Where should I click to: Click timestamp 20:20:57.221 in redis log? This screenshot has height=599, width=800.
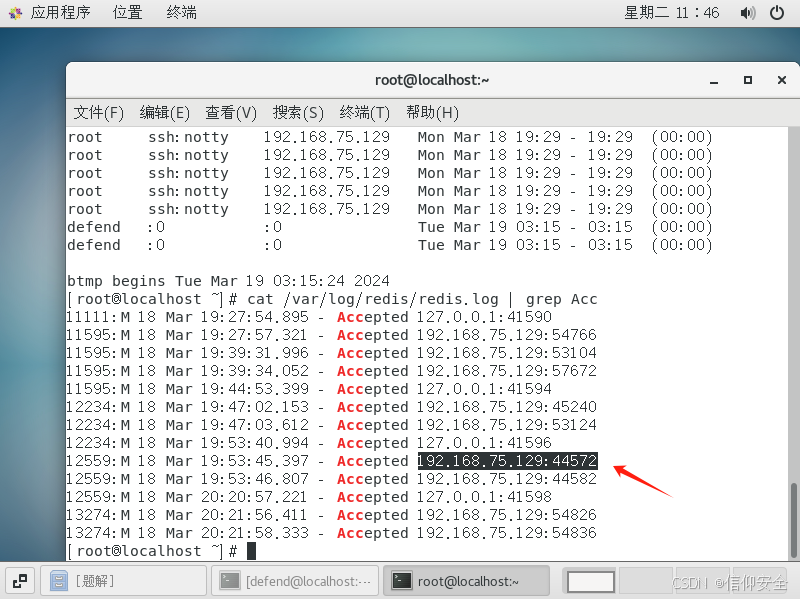tap(254, 496)
